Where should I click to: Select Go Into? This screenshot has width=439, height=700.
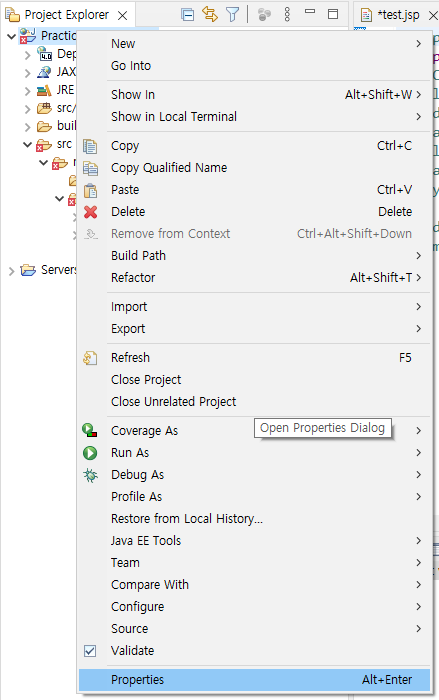255,66
